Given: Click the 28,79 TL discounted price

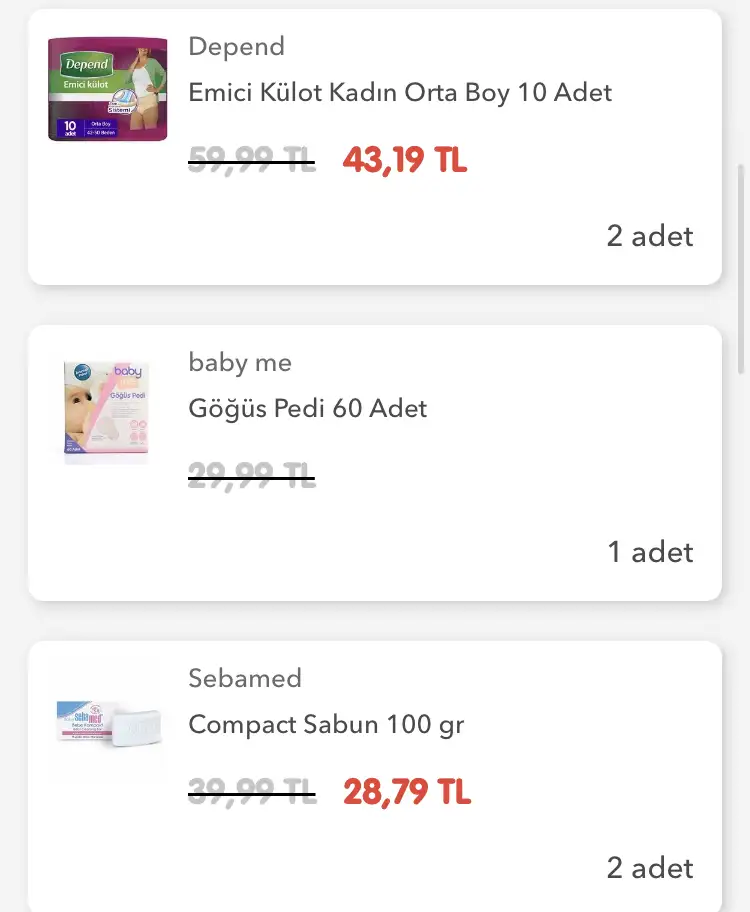Looking at the screenshot, I should pyautogui.click(x=407, y=793).
